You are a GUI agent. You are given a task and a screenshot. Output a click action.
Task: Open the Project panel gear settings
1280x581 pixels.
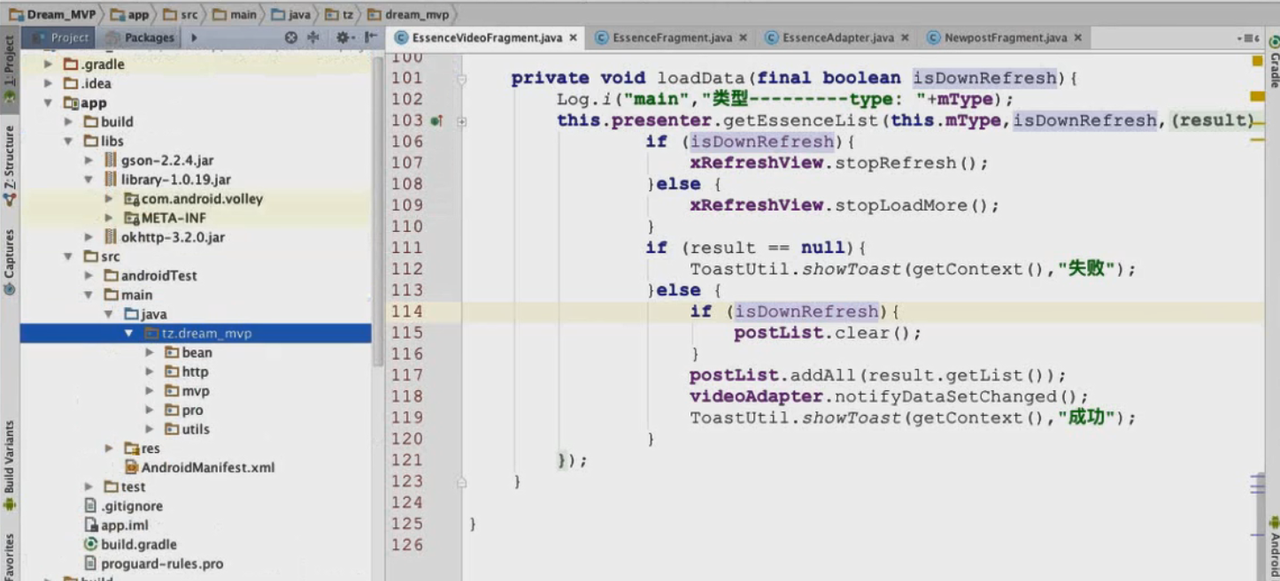[343, 37]
